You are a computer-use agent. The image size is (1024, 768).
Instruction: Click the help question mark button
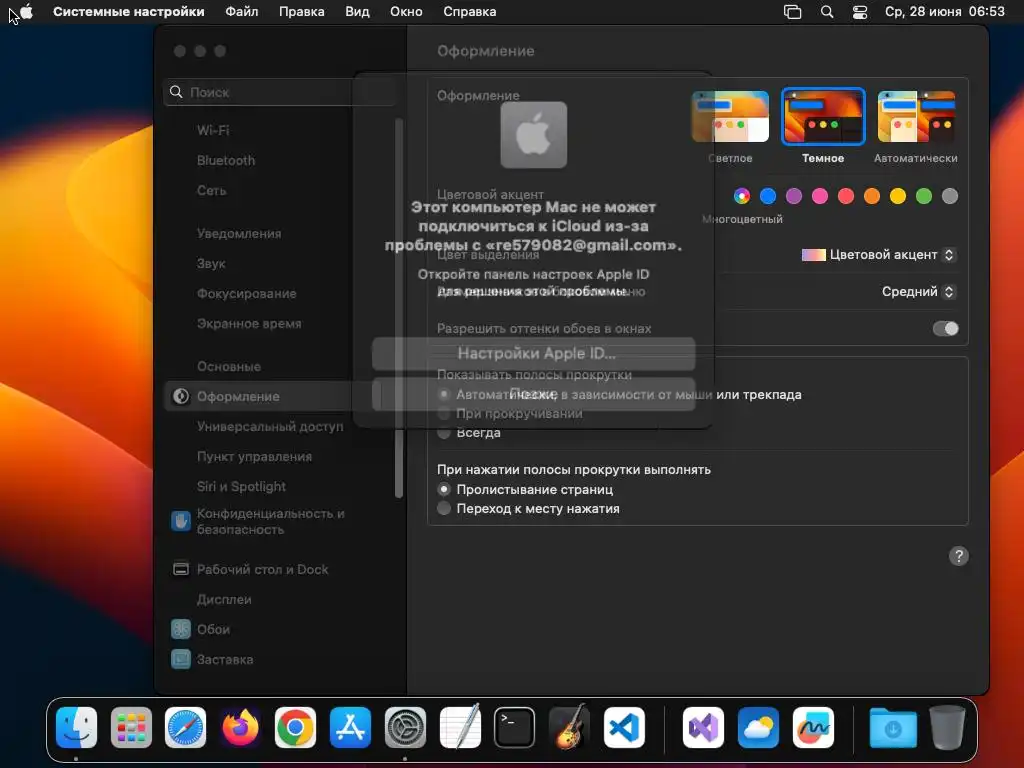click(958, 556)
